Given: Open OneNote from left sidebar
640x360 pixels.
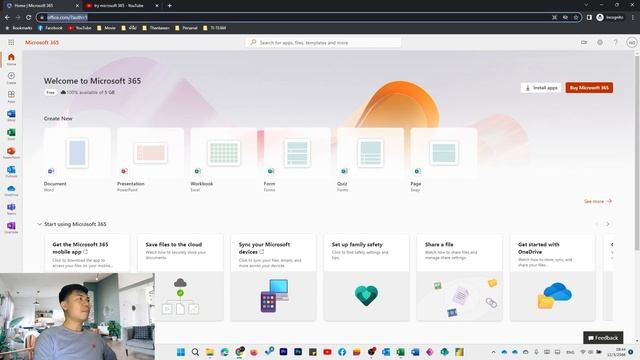Looking at the screenshot, I should click(11, 228).
